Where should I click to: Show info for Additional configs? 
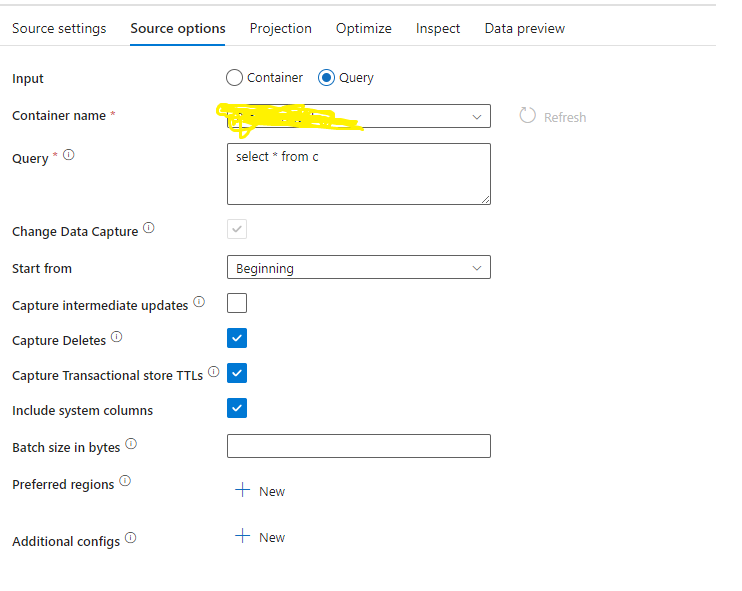(x=131, y=538)
